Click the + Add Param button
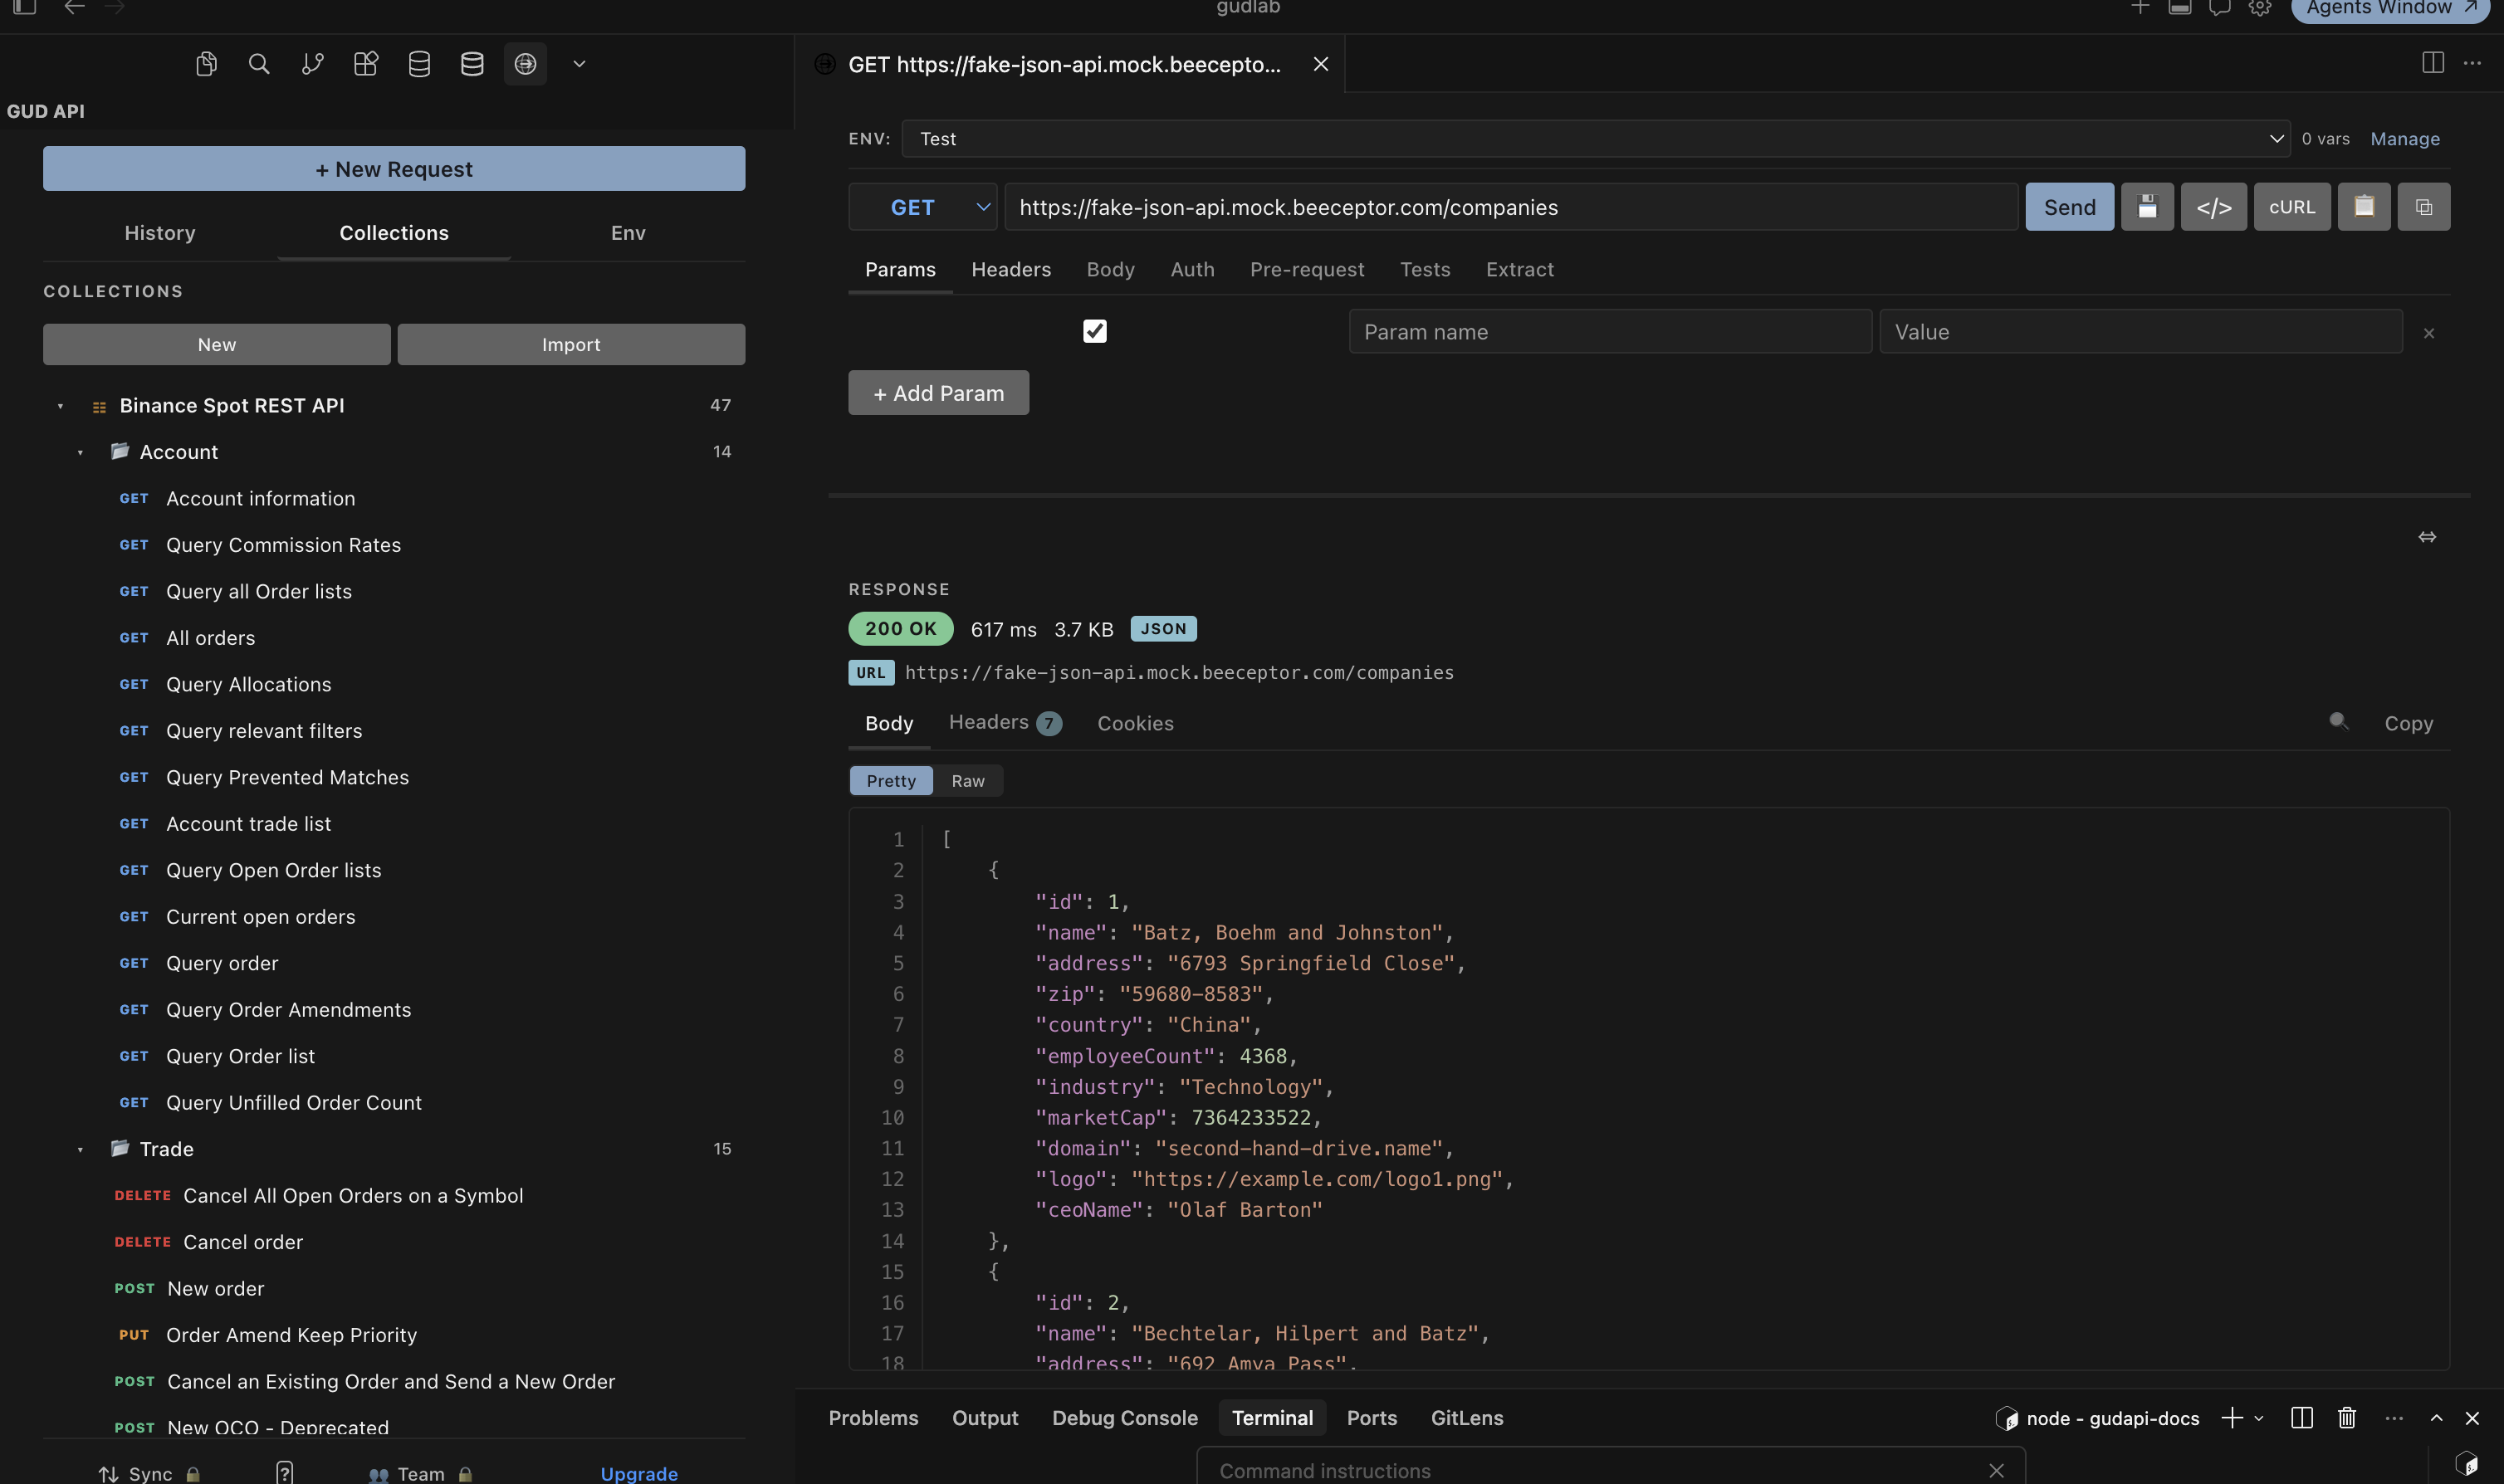The height and width of the screenshot is (1484, 2504). 939,393
